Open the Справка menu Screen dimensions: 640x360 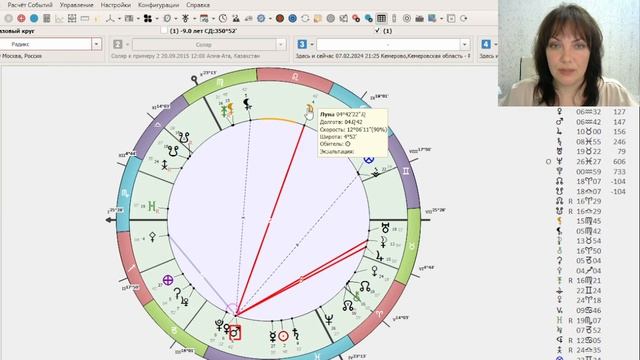coord(198,5)
